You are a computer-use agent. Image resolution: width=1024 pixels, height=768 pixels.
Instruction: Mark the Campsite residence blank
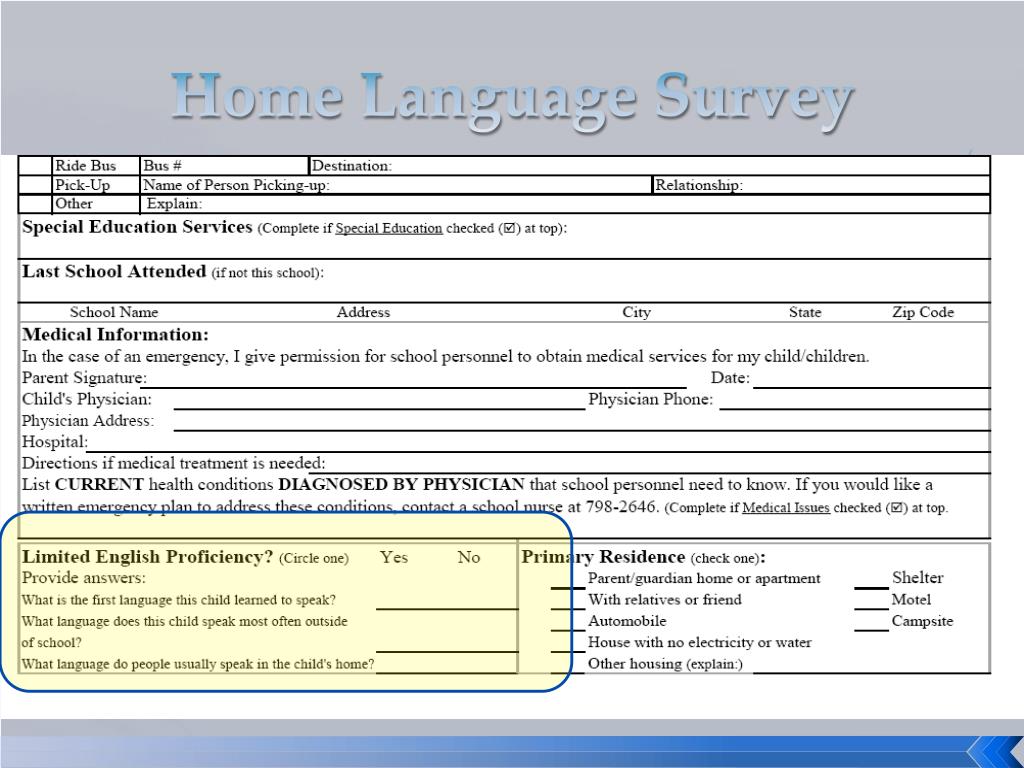tap(871, 622)
